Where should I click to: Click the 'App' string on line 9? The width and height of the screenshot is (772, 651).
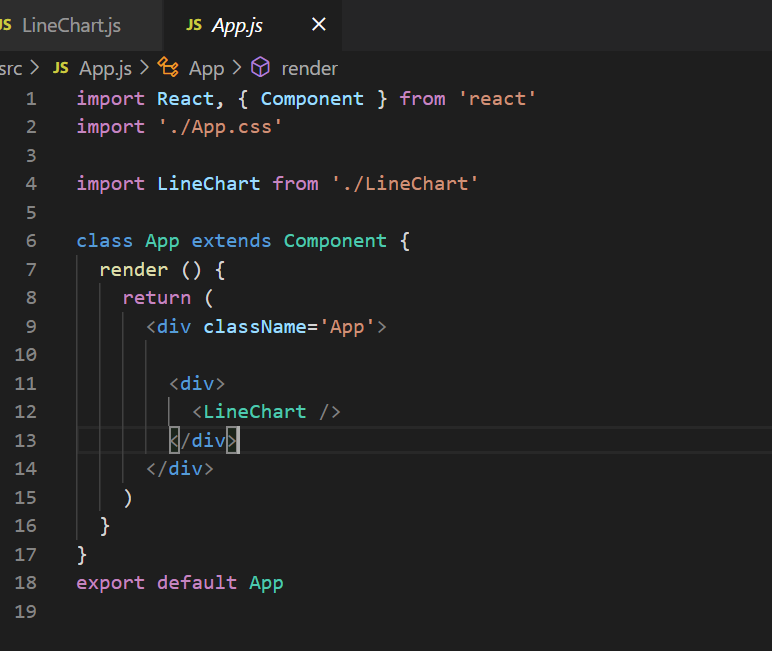348,327
